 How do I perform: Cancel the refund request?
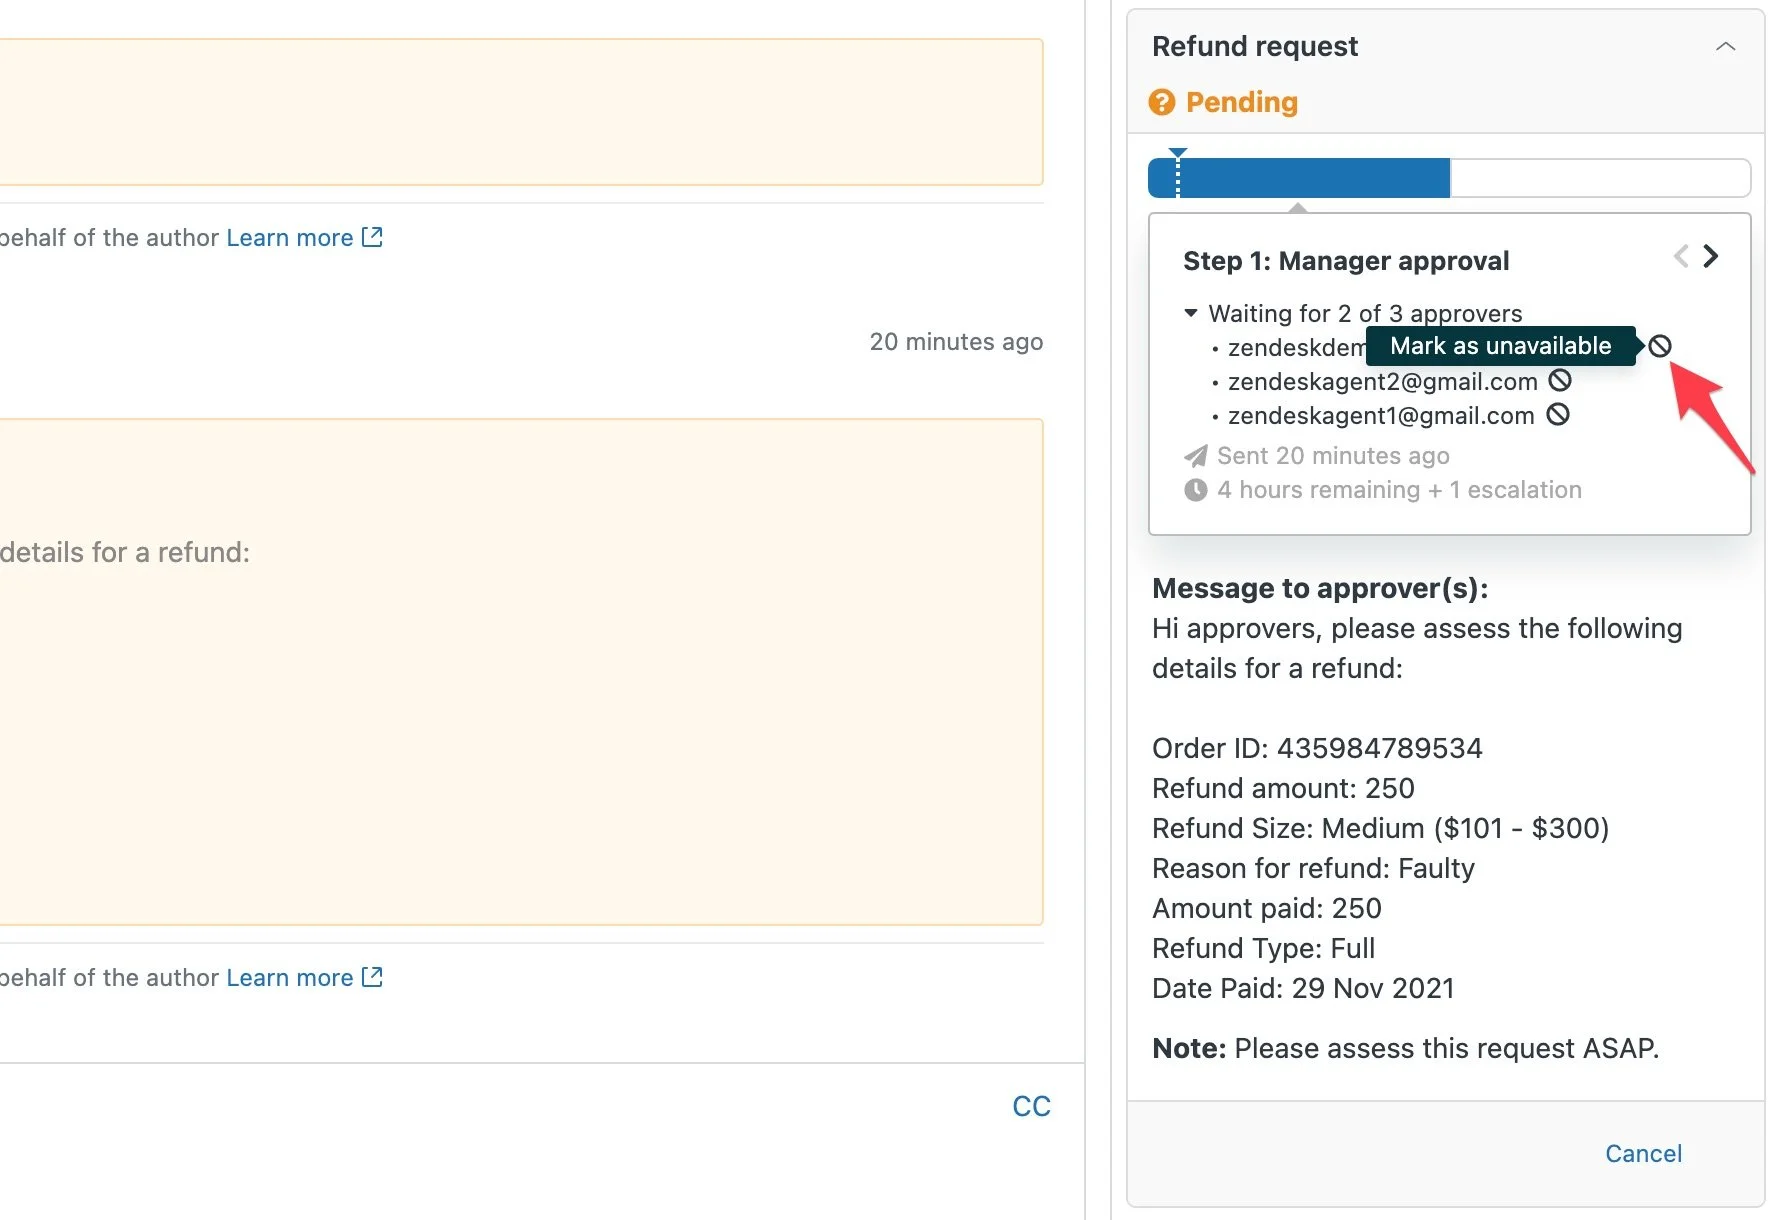tap(1643, 1153)
